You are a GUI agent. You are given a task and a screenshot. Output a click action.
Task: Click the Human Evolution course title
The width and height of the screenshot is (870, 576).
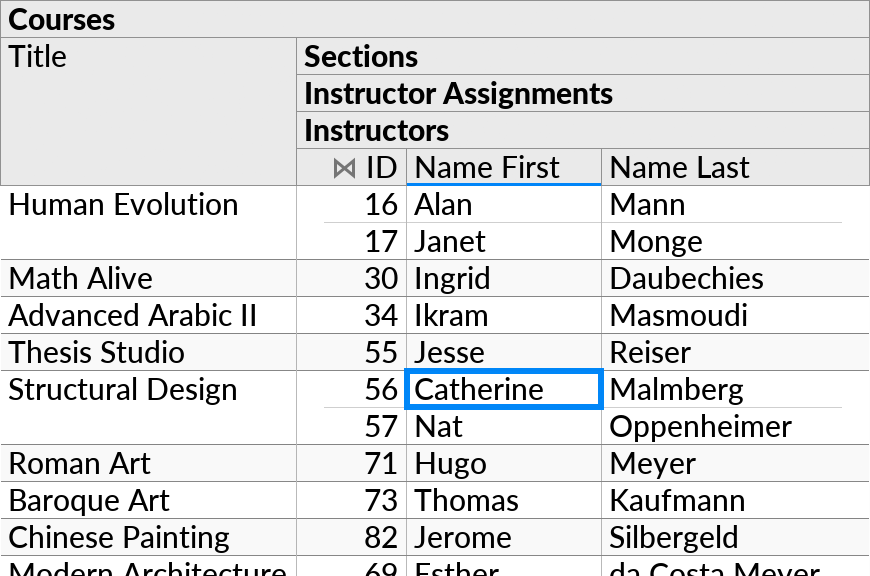point(122,204)
